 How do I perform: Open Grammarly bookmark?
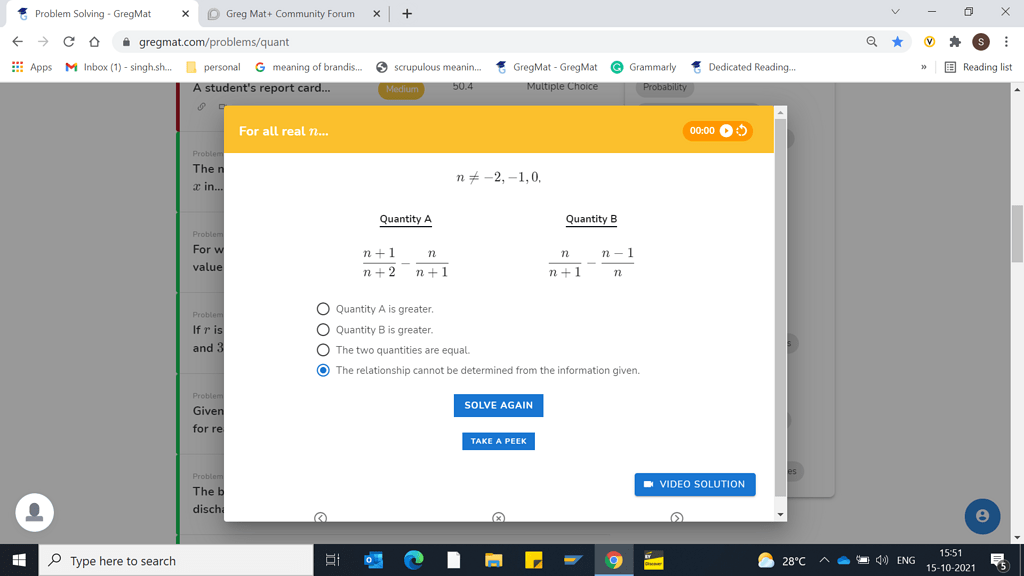point(643,67)
